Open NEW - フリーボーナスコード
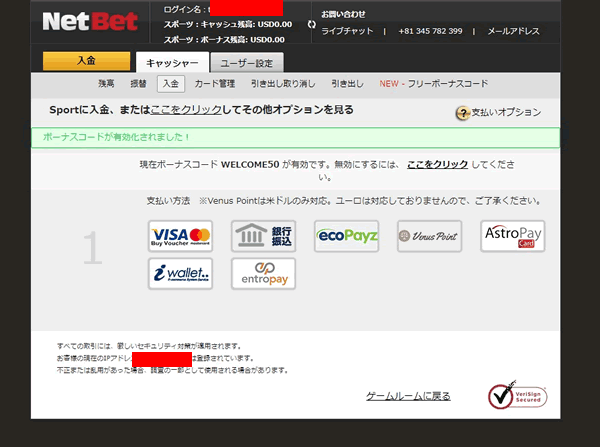The image size is (600, 447). click(434, 83)
